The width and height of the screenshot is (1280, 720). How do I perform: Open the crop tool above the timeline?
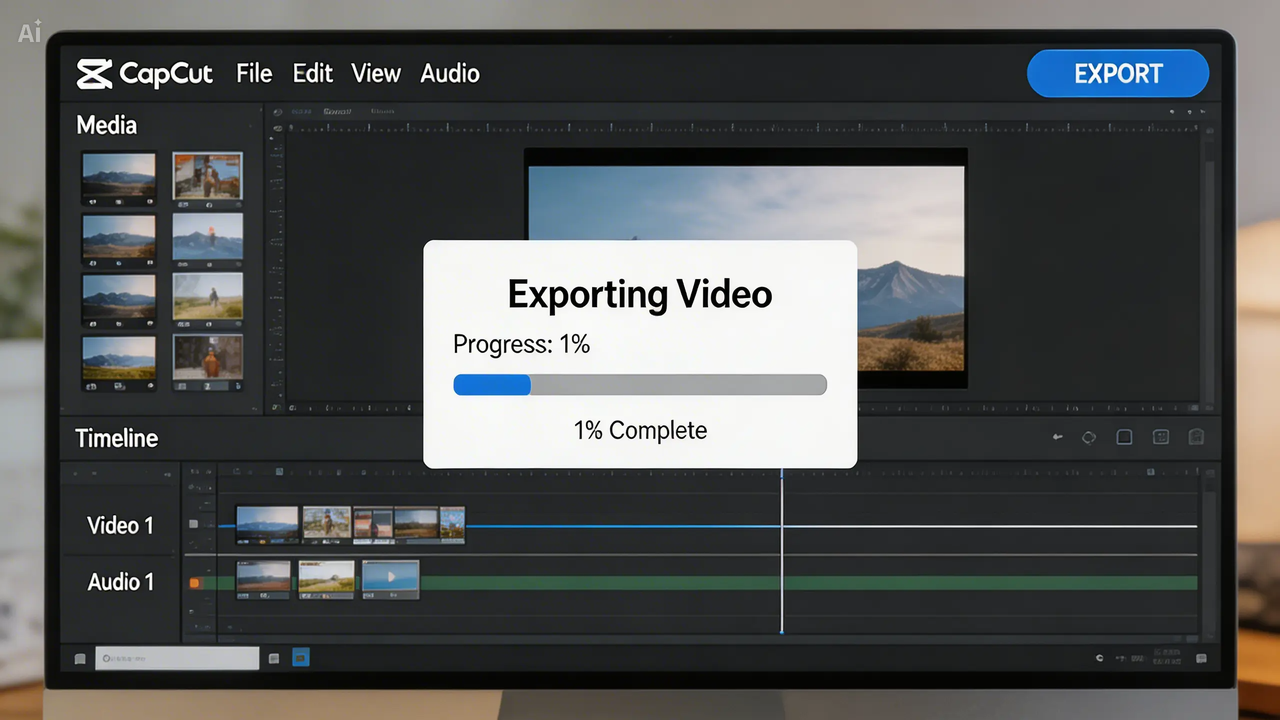(1124, 436)
